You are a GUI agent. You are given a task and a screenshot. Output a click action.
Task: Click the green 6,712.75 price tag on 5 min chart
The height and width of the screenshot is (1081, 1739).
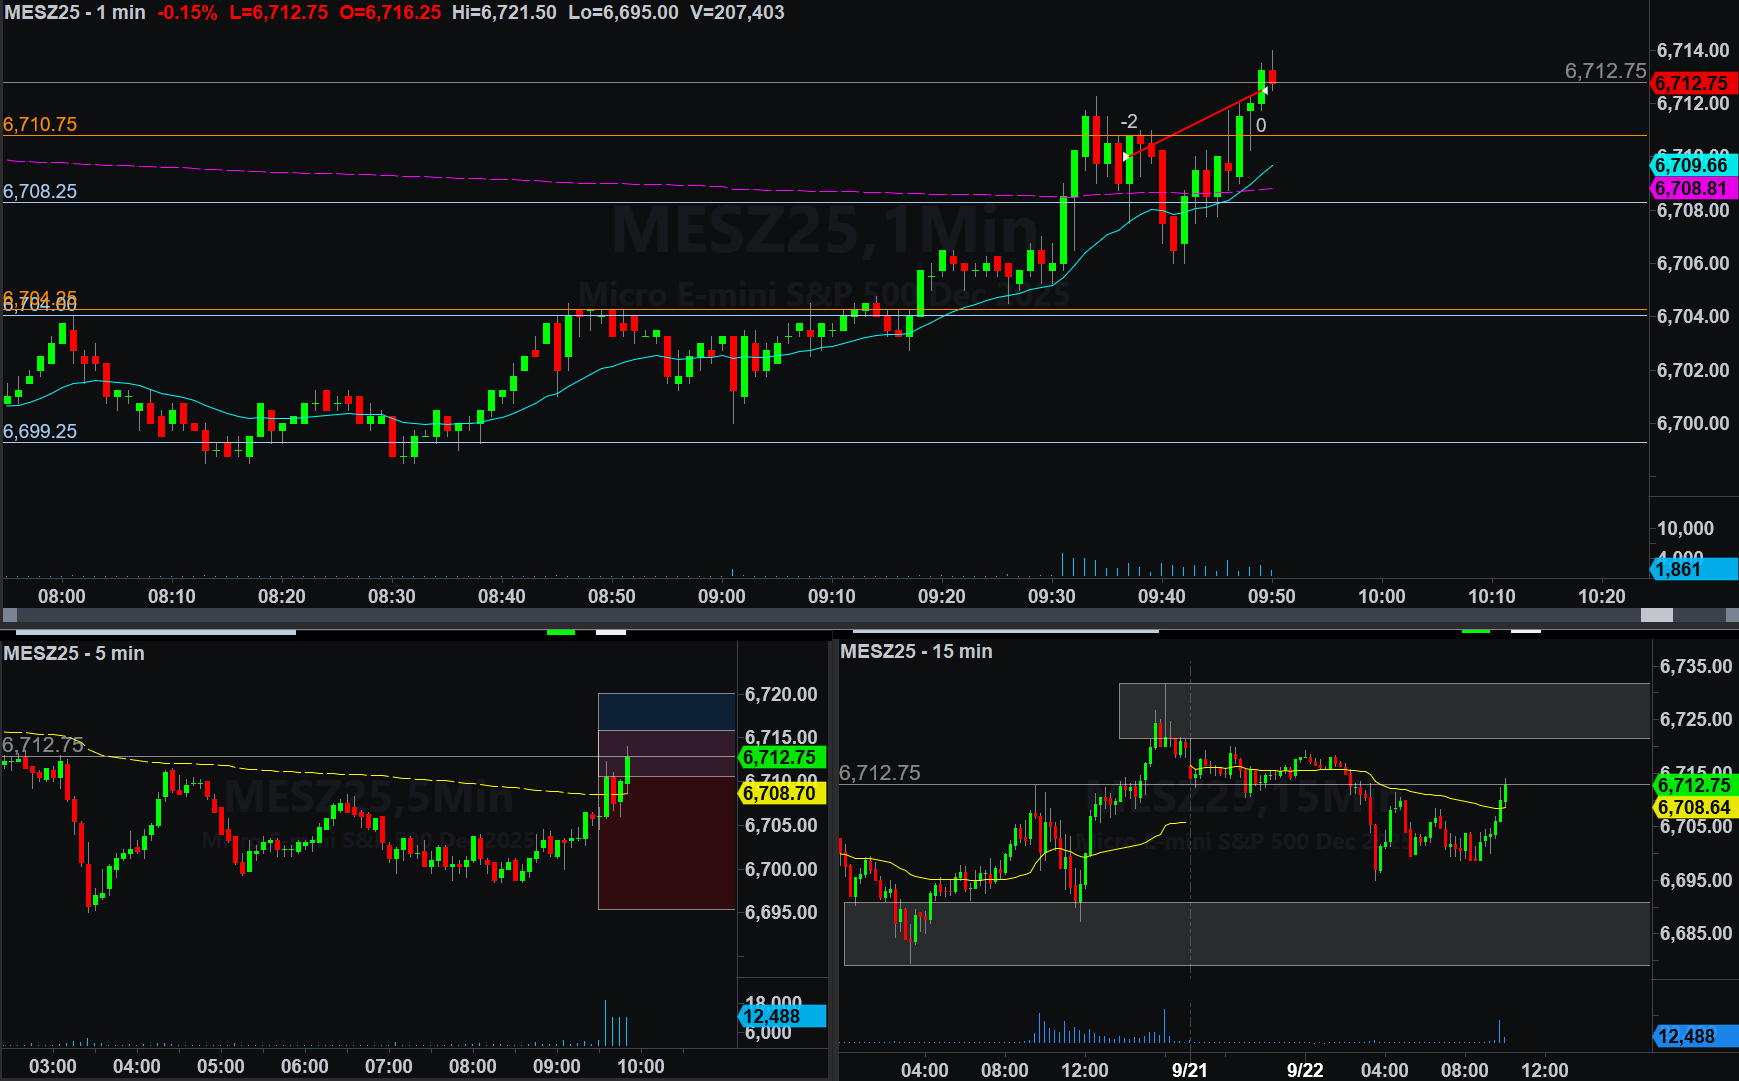[781, 757]
